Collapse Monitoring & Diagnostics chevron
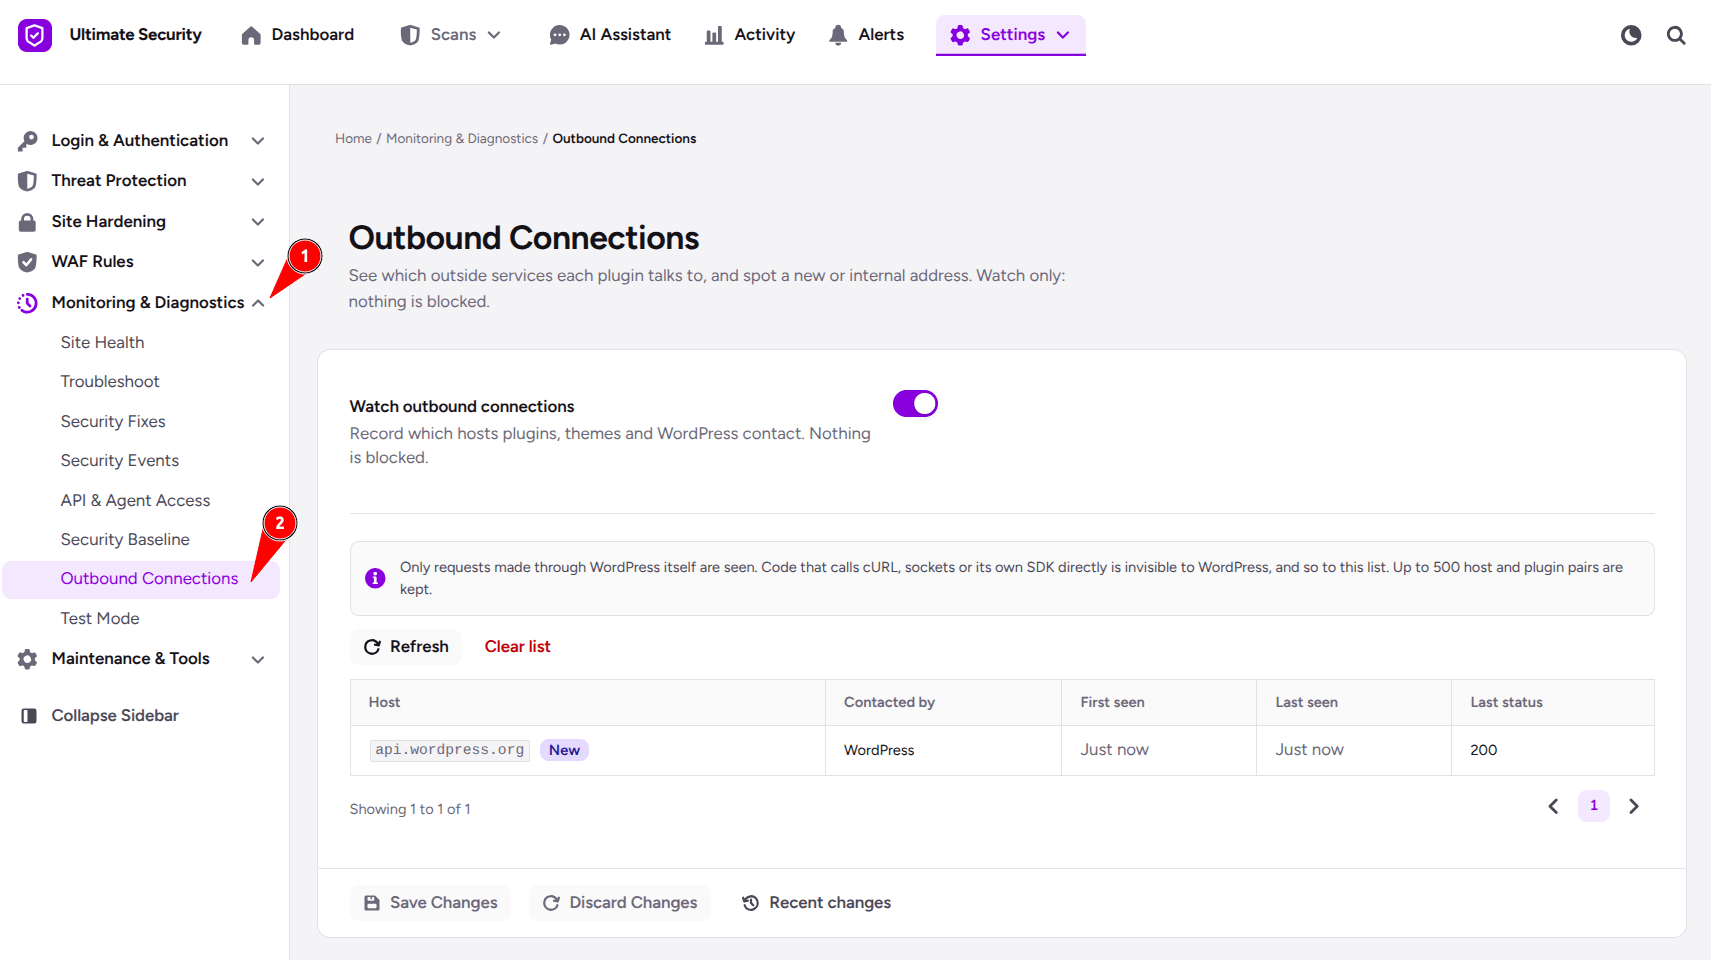Viewport: 1711px width, 960px height. [258, 303]
